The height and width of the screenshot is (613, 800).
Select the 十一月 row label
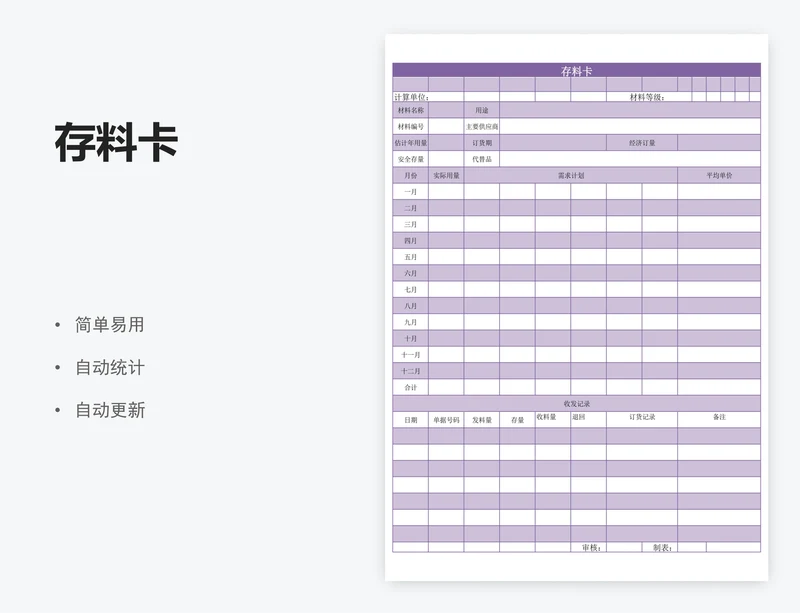pos(411,355)
